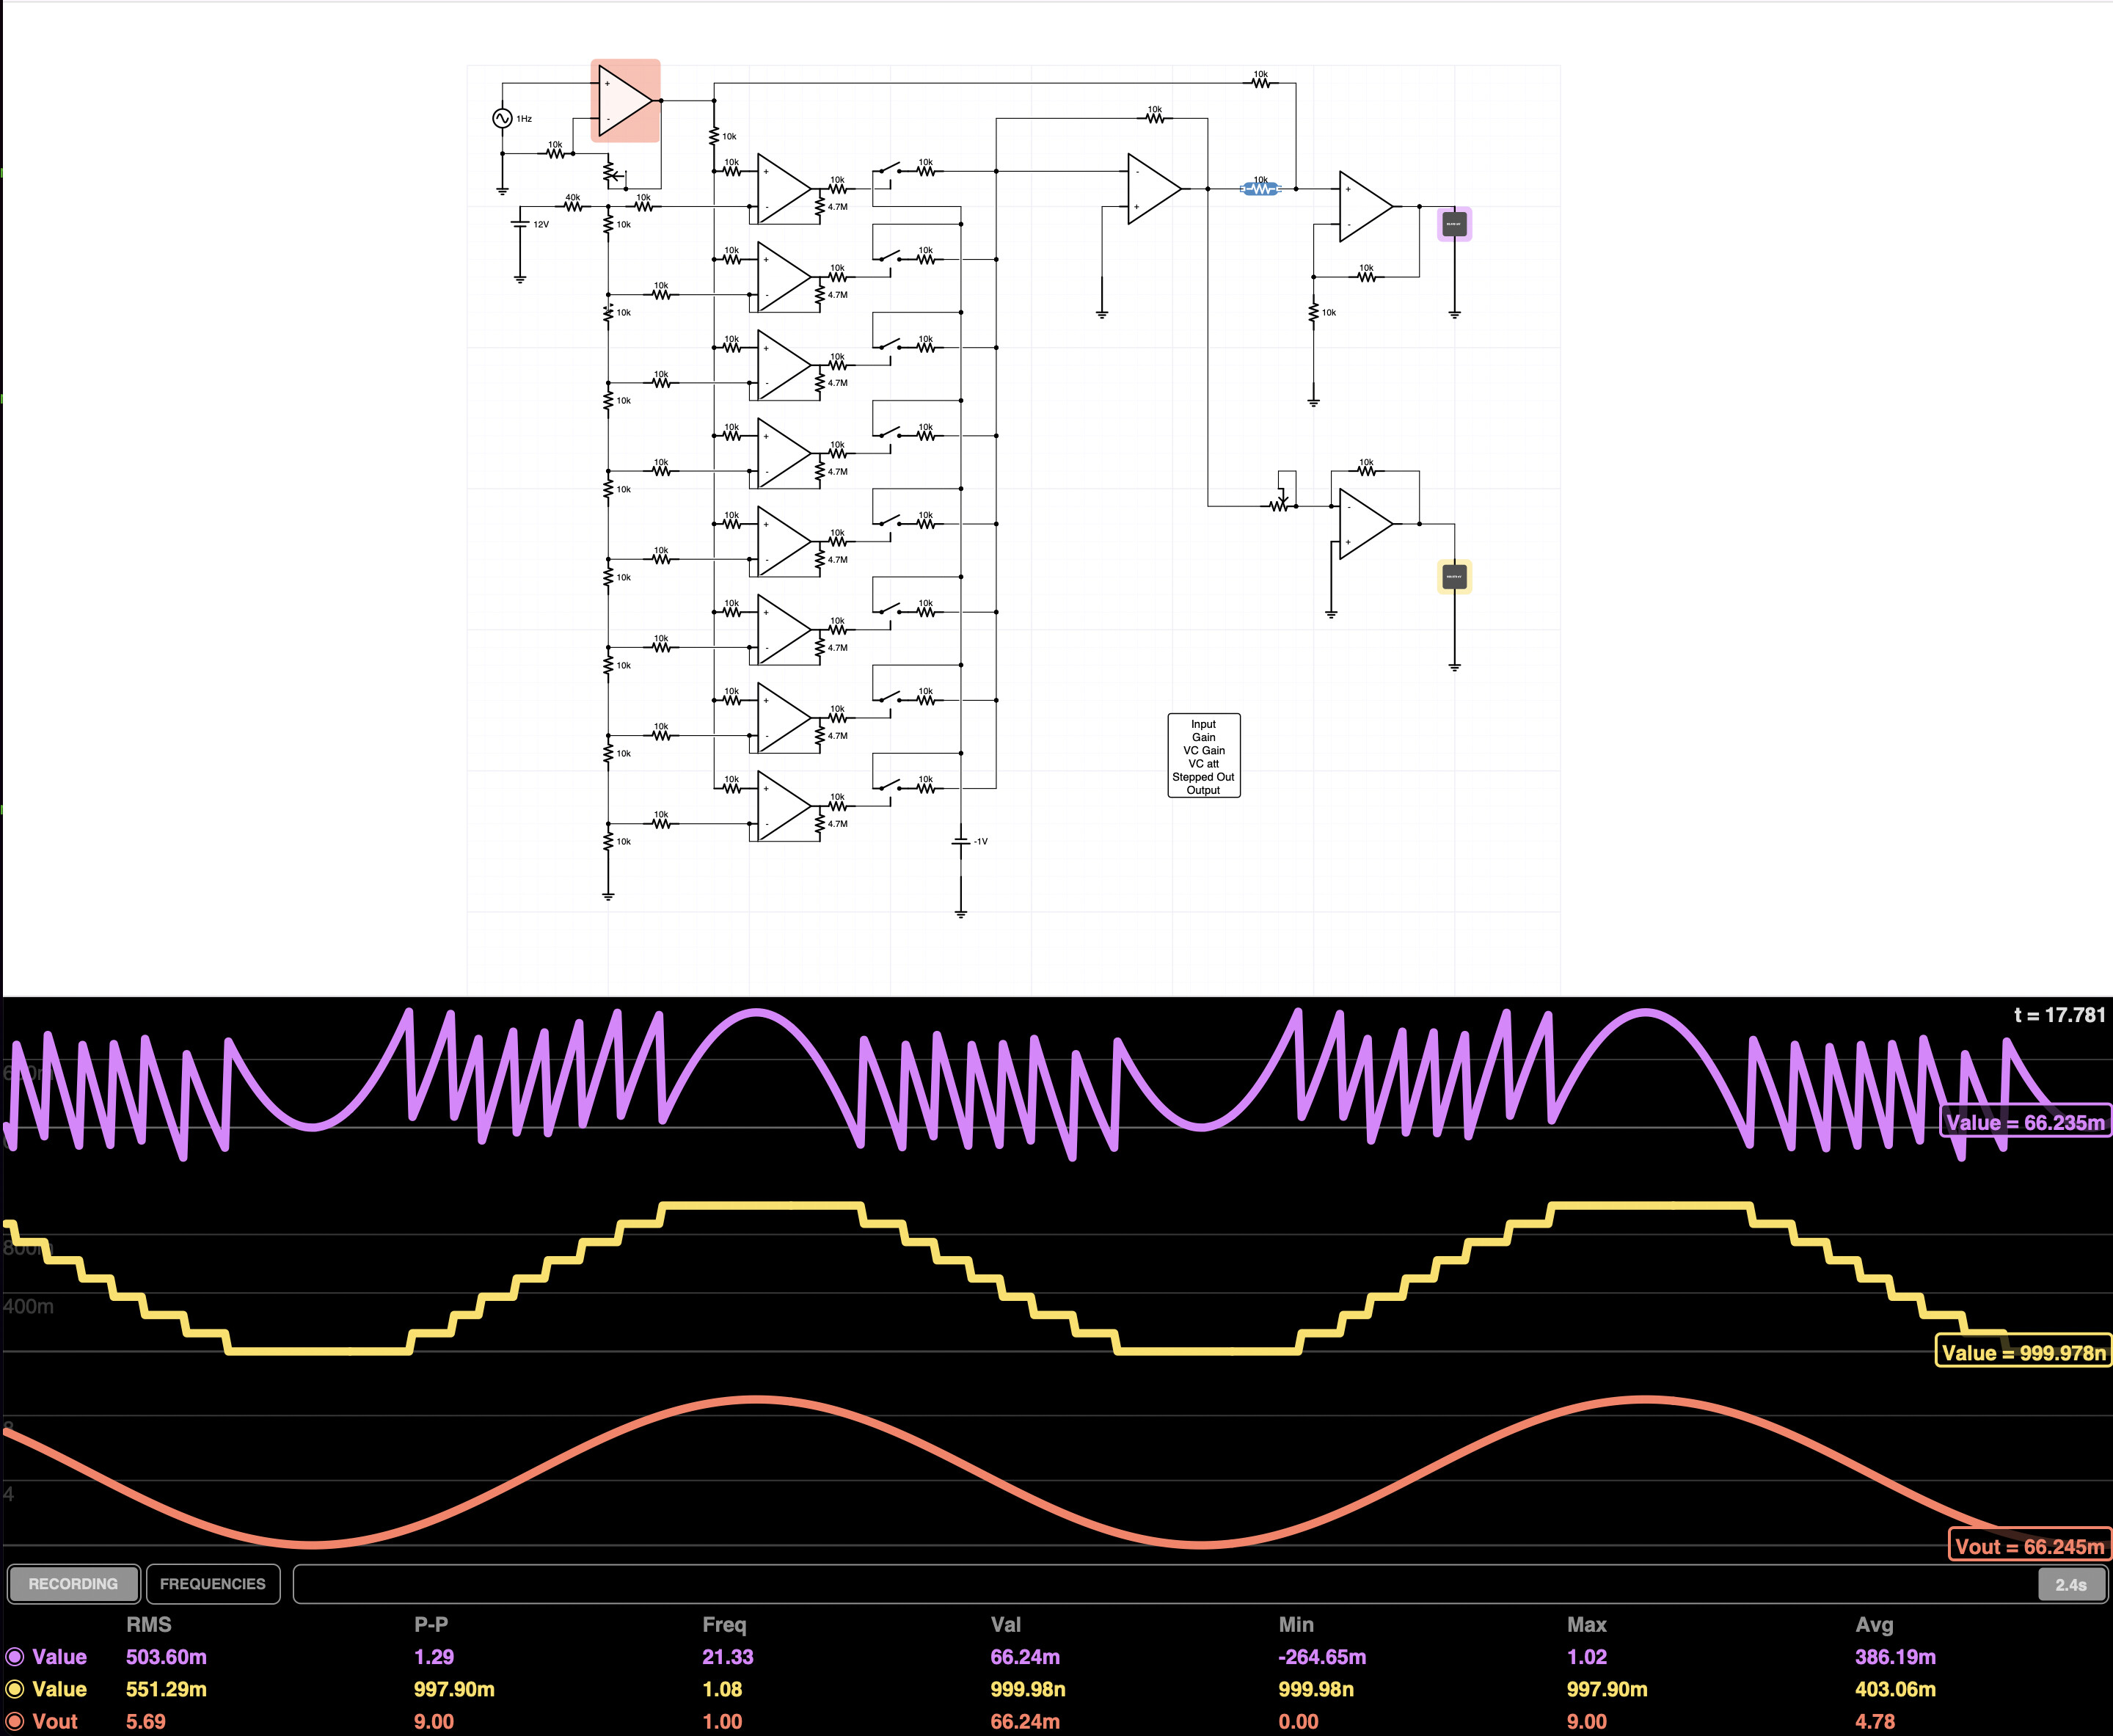Open the FREQUENCIES view
Viewport: 2113px width, 1736px height.
213,1584
